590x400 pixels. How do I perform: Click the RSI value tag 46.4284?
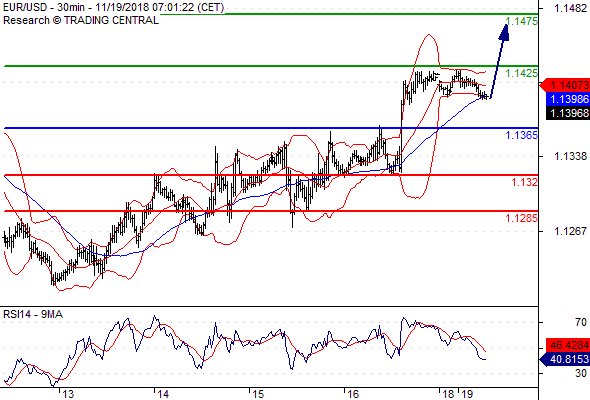tap(568, 345)
